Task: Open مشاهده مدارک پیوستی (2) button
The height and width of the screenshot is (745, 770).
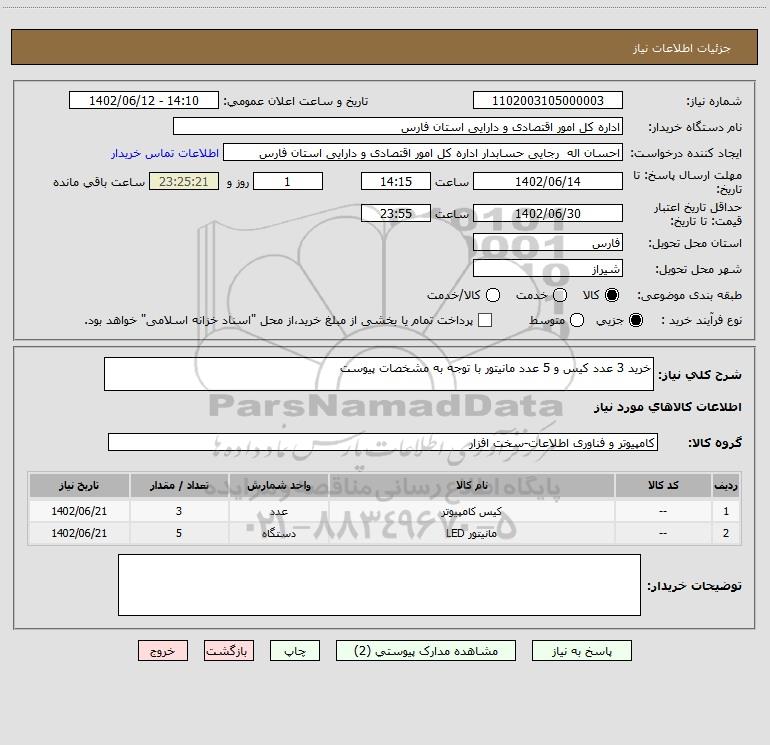Action: [x=426, y=651]
